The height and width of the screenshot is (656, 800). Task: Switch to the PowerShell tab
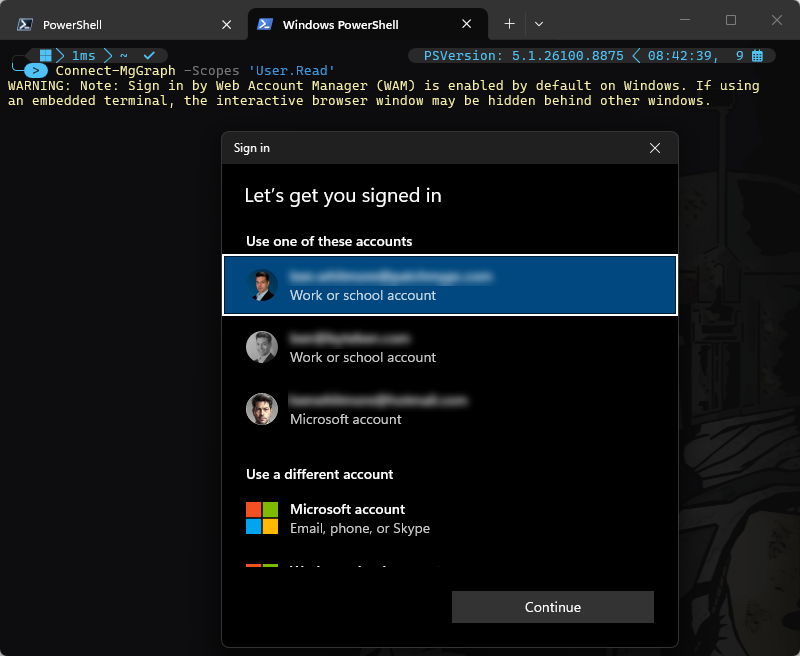click(x=123, y=24)
